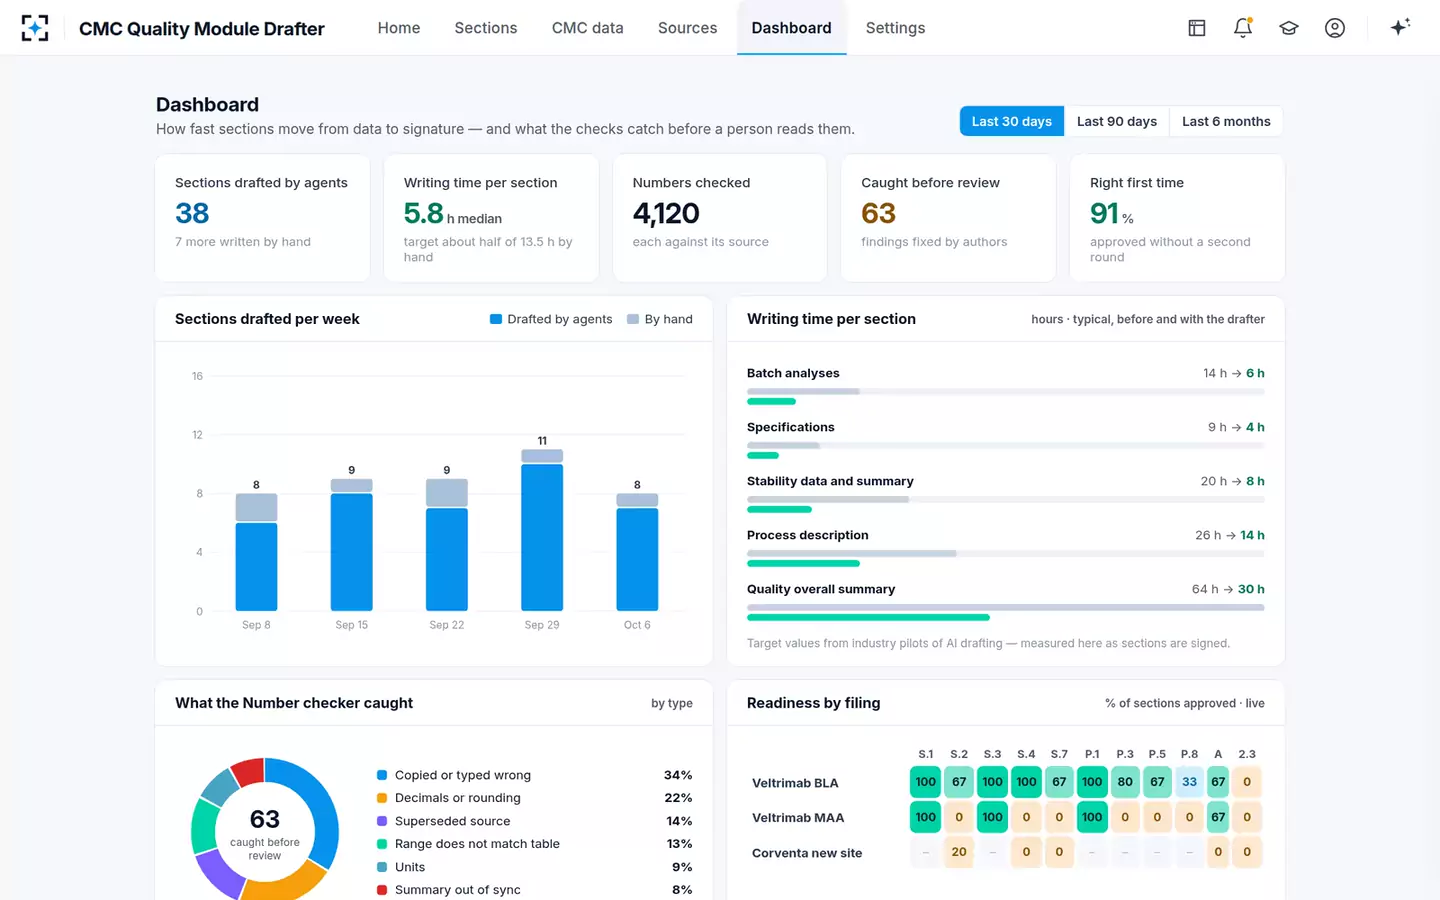Launch the AI sparkle assistant icon

tap(1400, 27)
